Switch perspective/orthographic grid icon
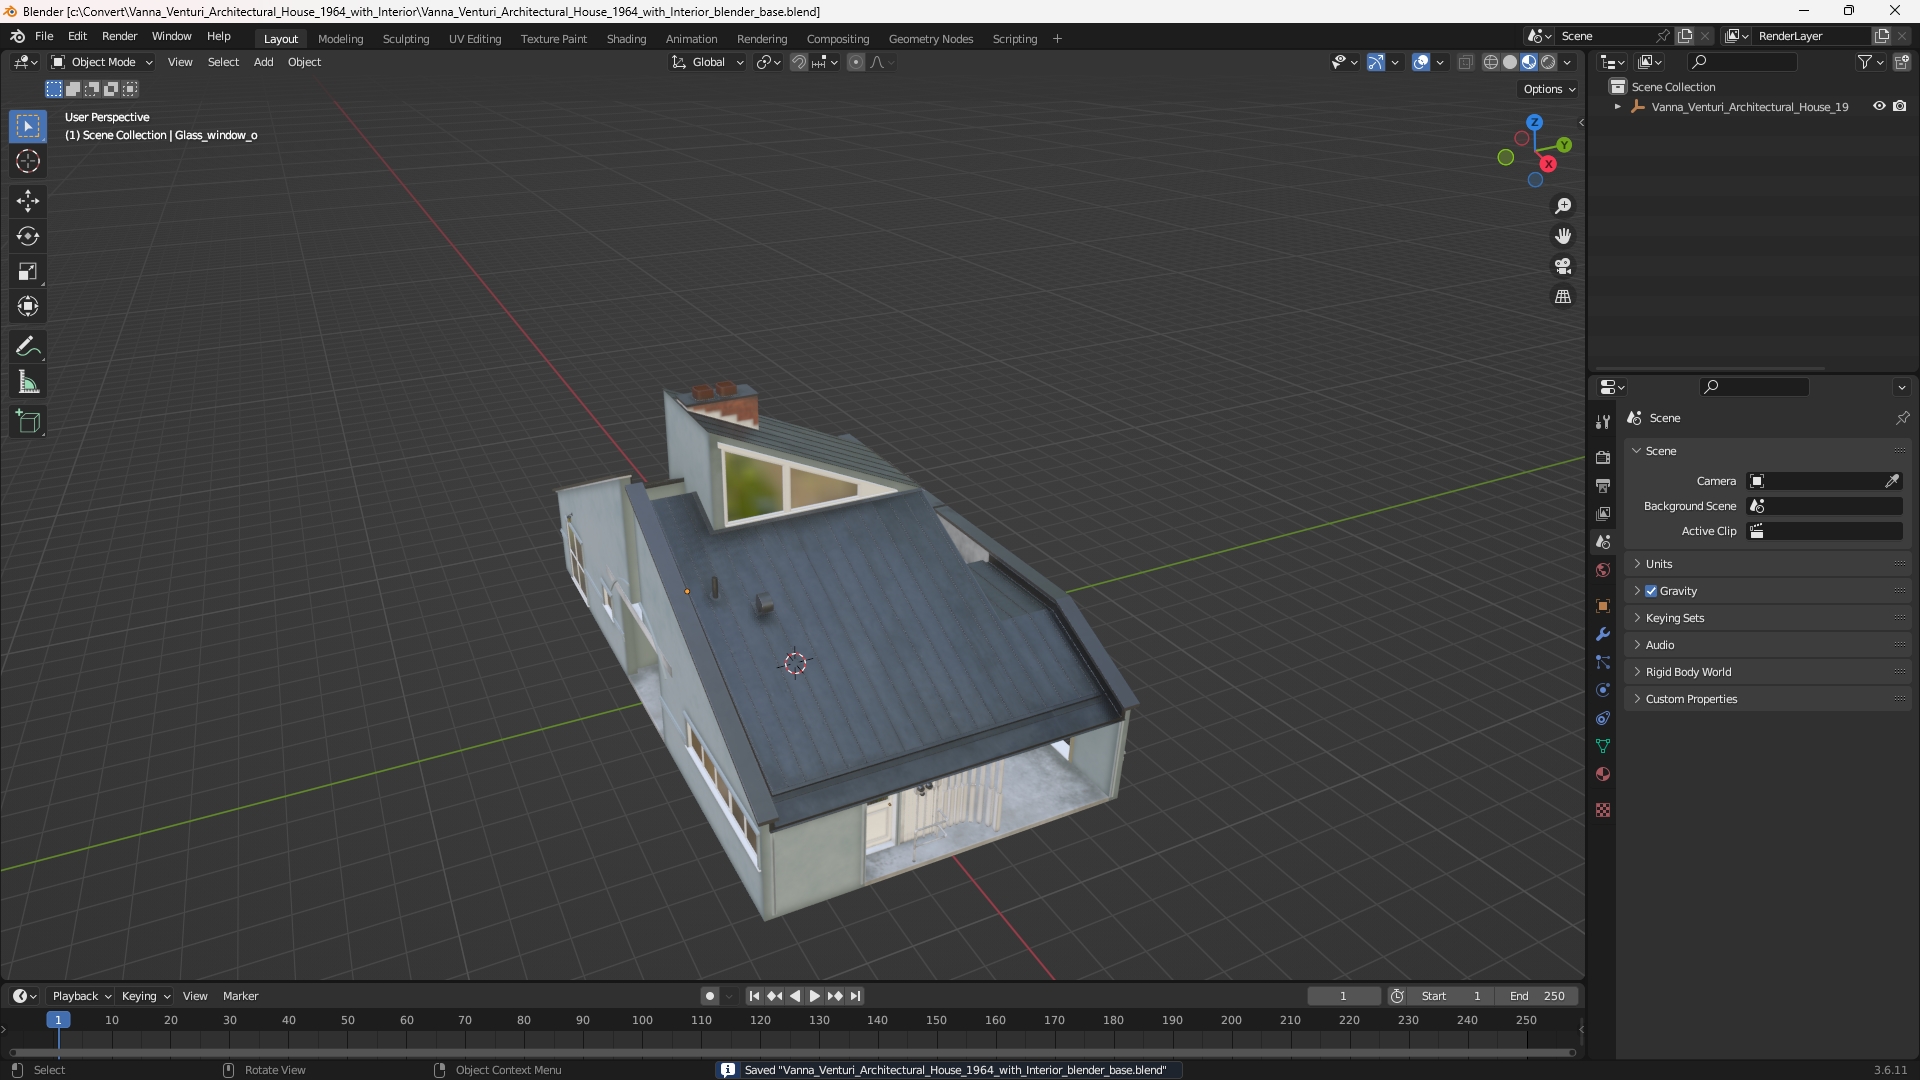 1563,297
